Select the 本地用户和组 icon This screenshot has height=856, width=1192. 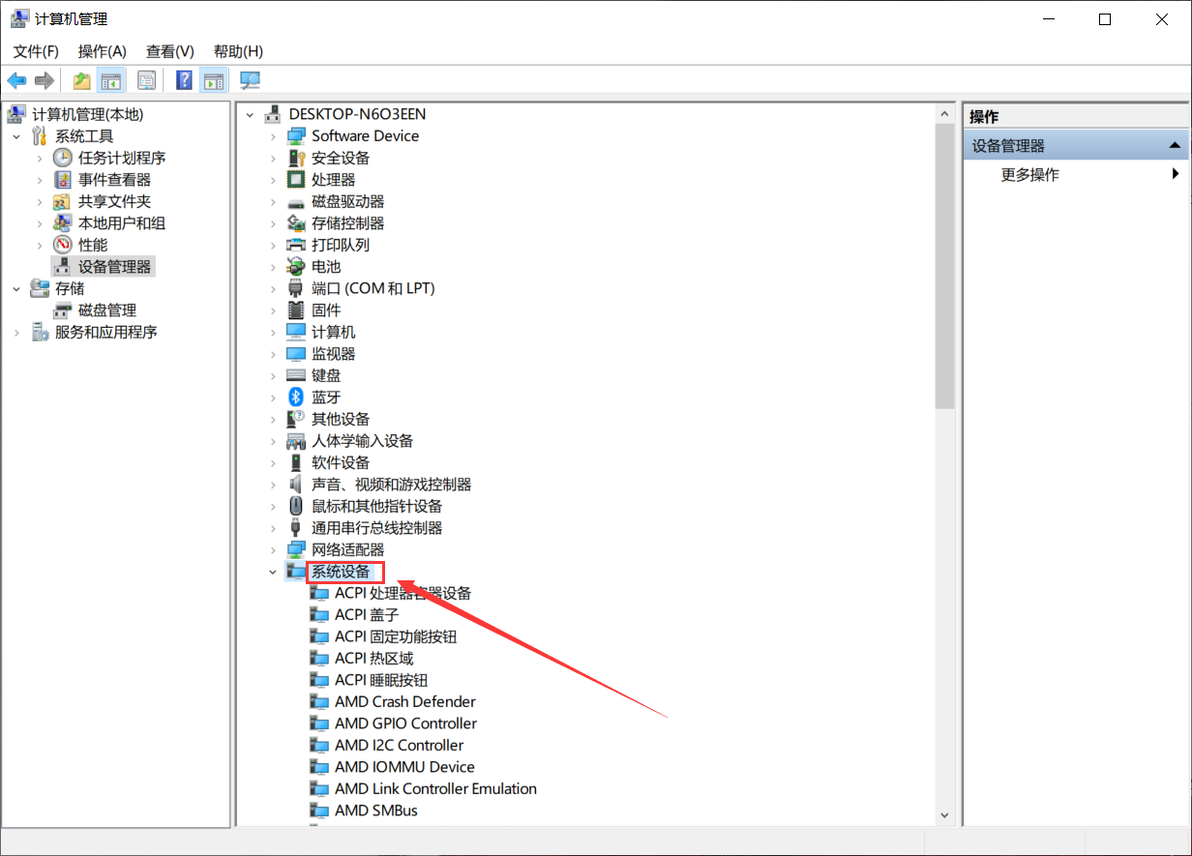[x=62, y=223]
